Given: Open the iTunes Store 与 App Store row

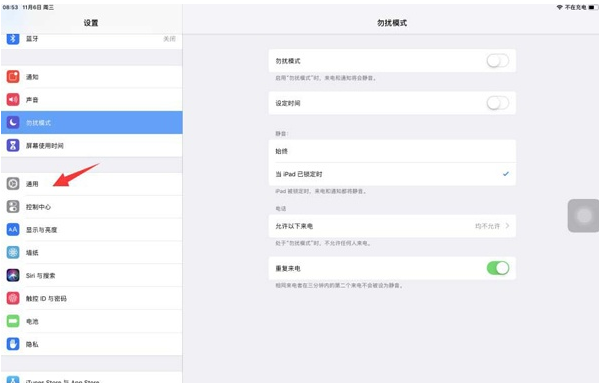Looking at the screenshot, I should (x=92, y=378).
